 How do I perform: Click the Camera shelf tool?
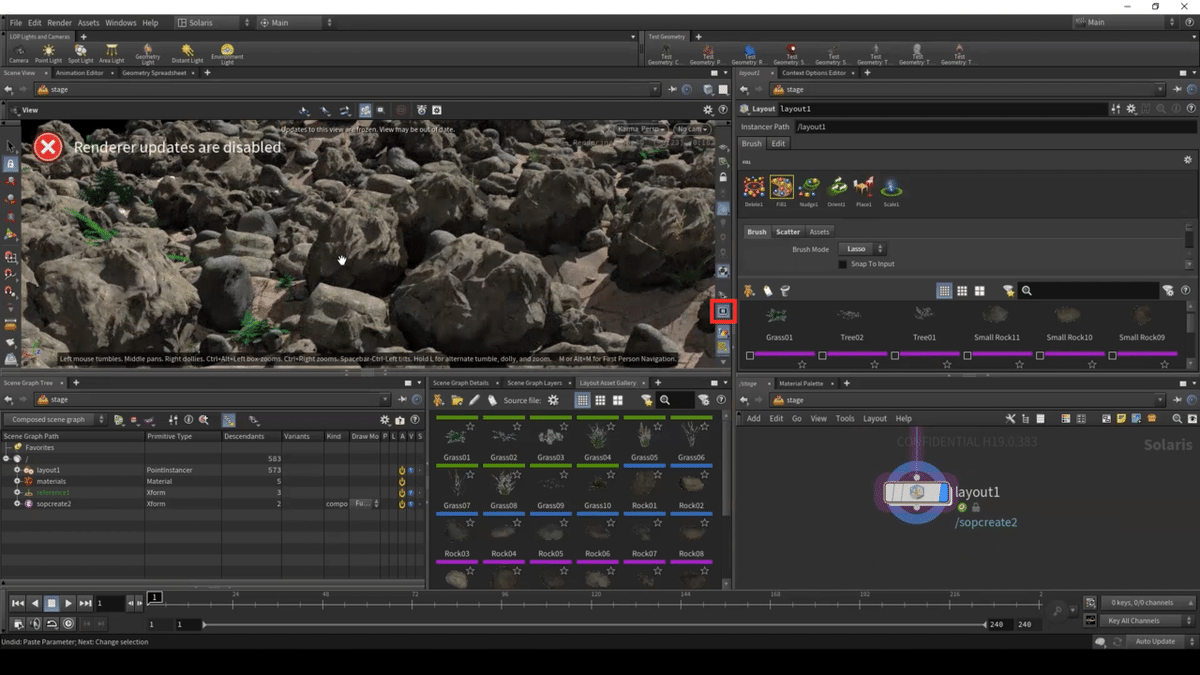(19, 51)
